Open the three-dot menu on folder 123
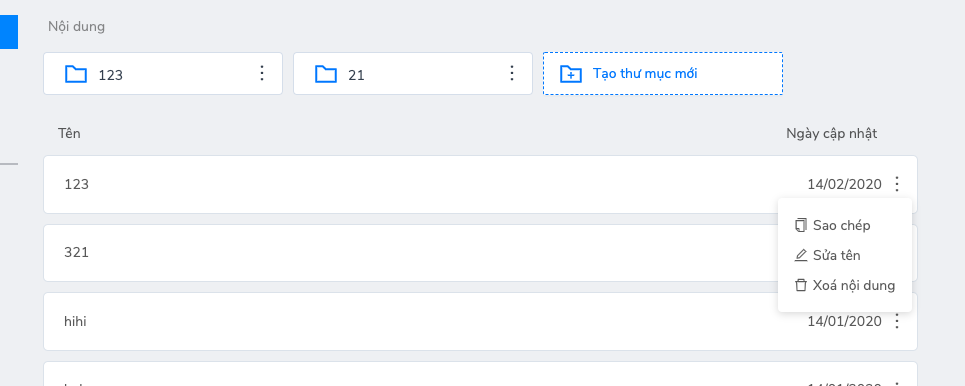The width and height of the screenshot is (965, 386). coord(262,73)
